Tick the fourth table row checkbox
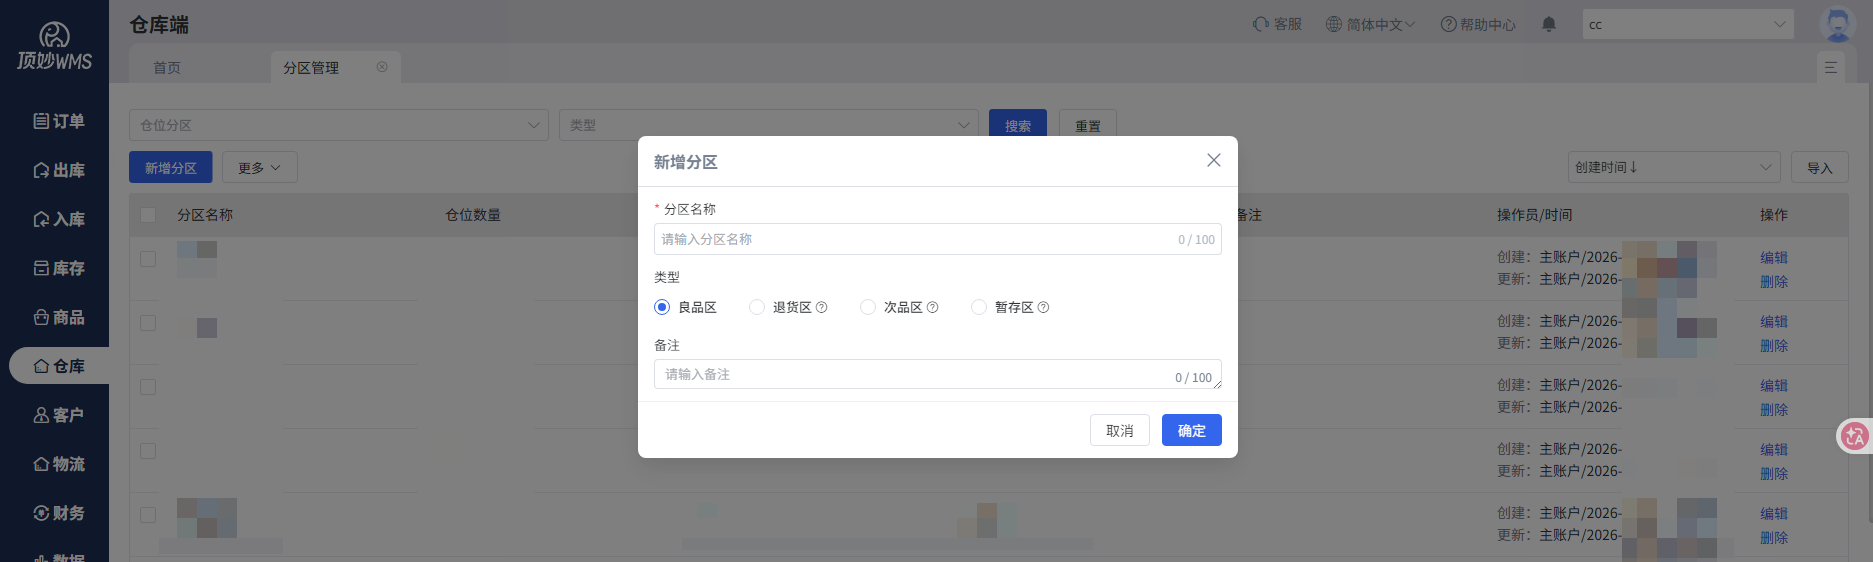 tap(148, 451)
